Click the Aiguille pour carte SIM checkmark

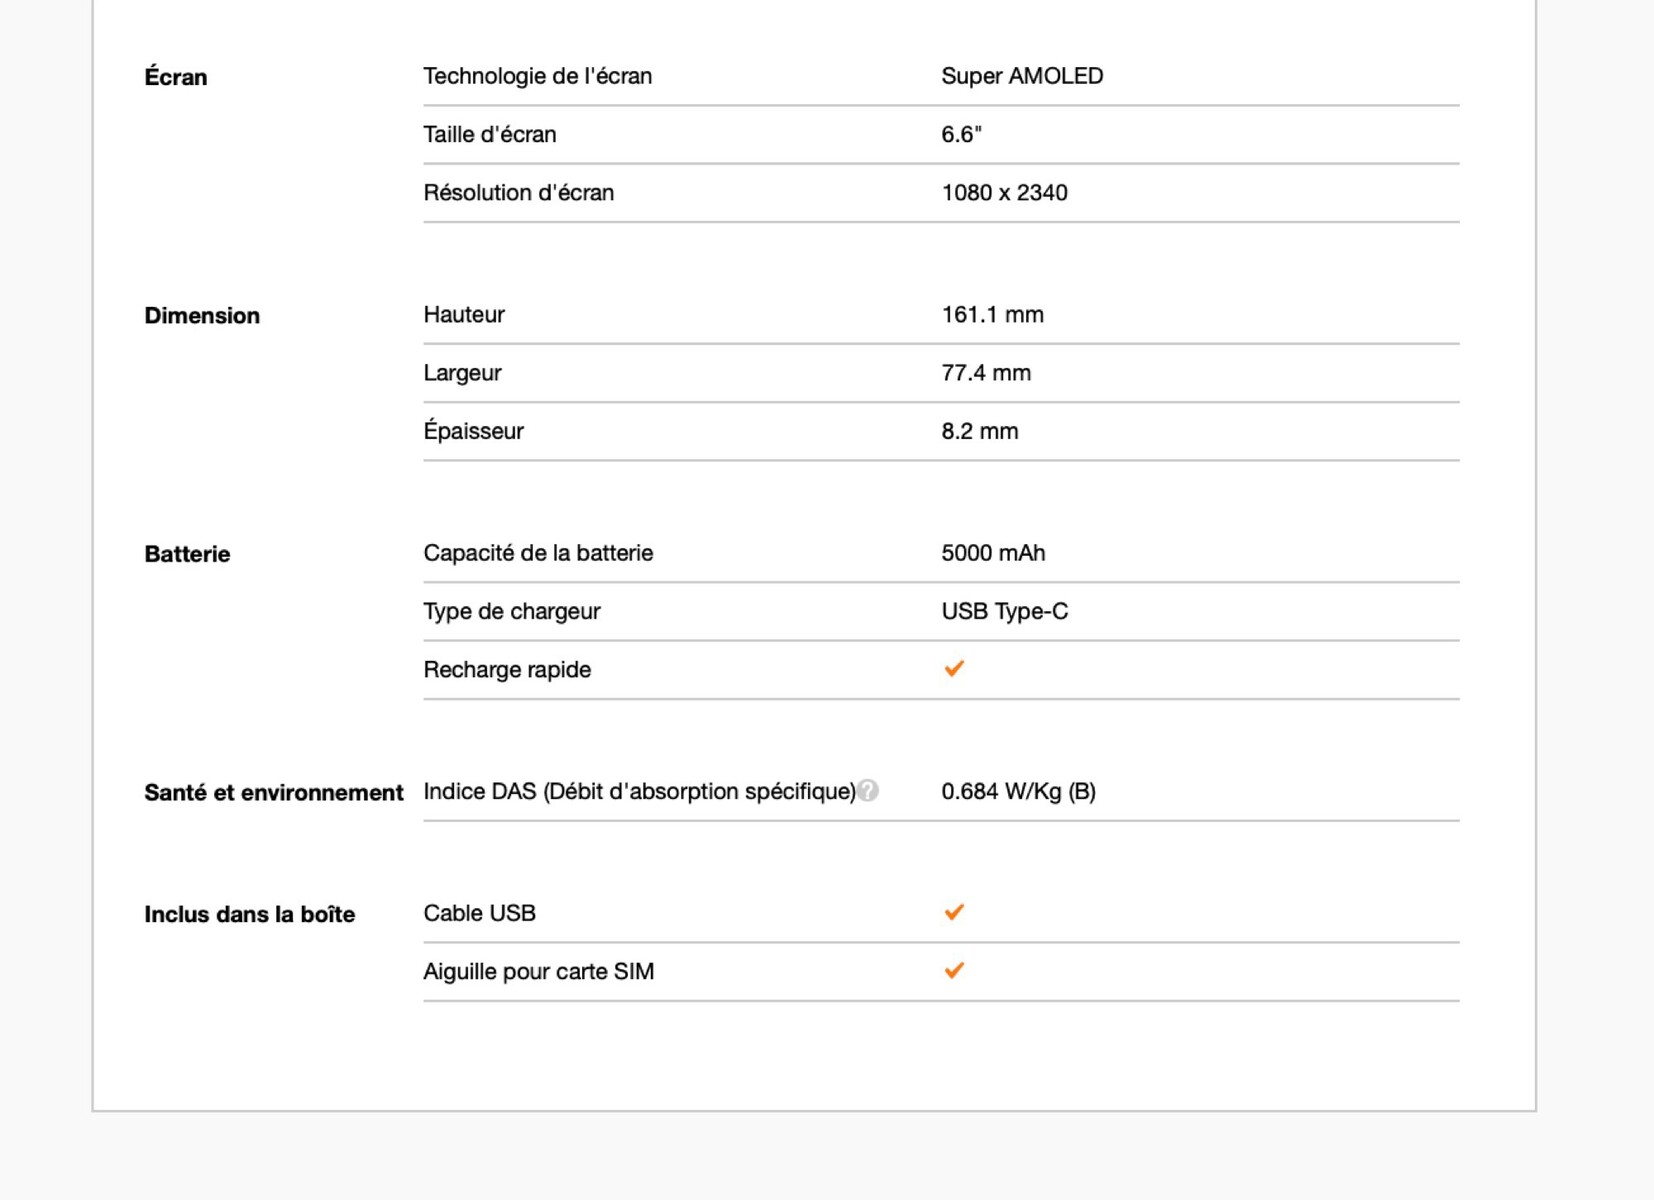click(954, 970)
